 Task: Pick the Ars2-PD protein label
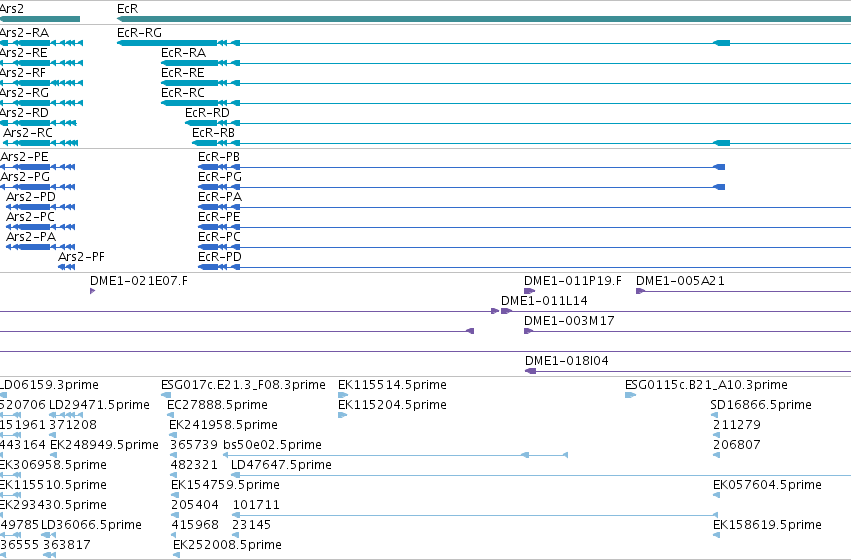coord(31,197)
